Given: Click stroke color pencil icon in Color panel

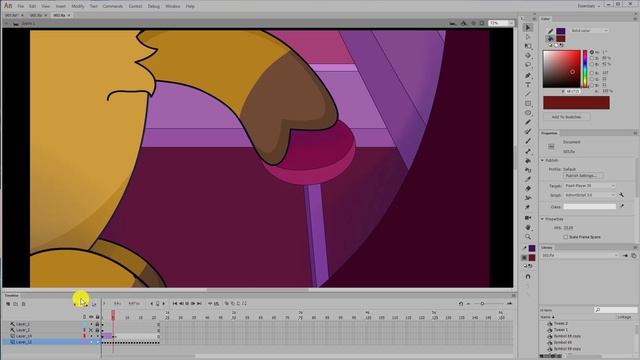Looking at the screenshot, I should (550, 31).
